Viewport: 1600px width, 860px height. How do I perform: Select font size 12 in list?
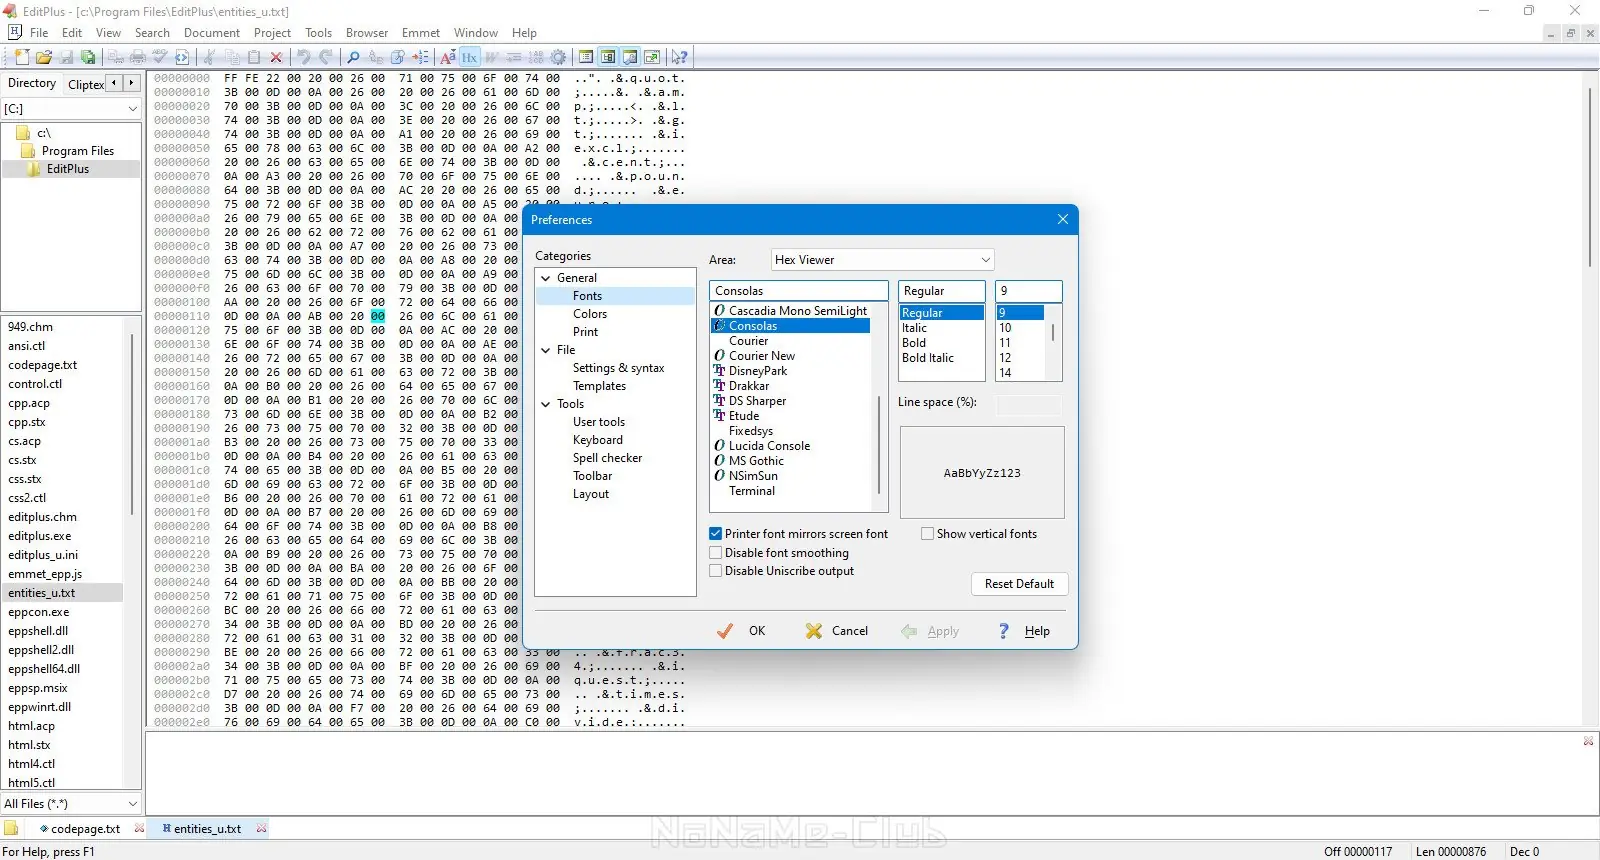pyautogui.click(x=1005, y=358)
